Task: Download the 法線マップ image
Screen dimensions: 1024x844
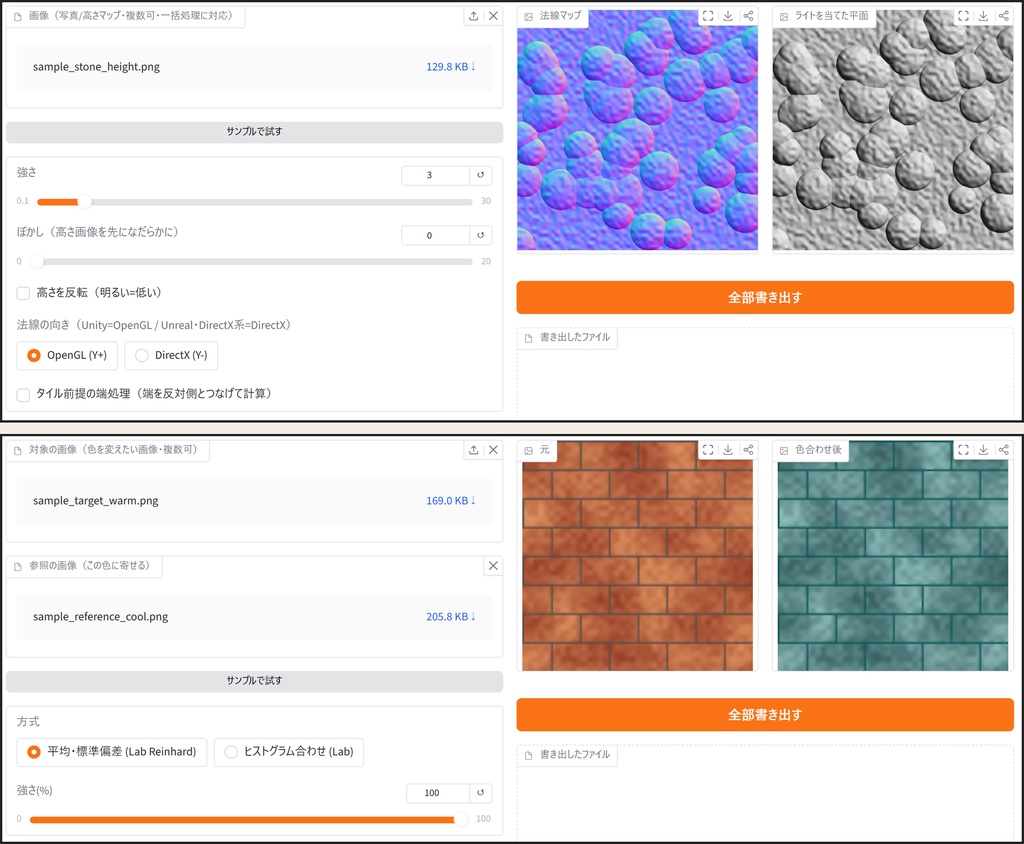Action: [x=728, y=16]
